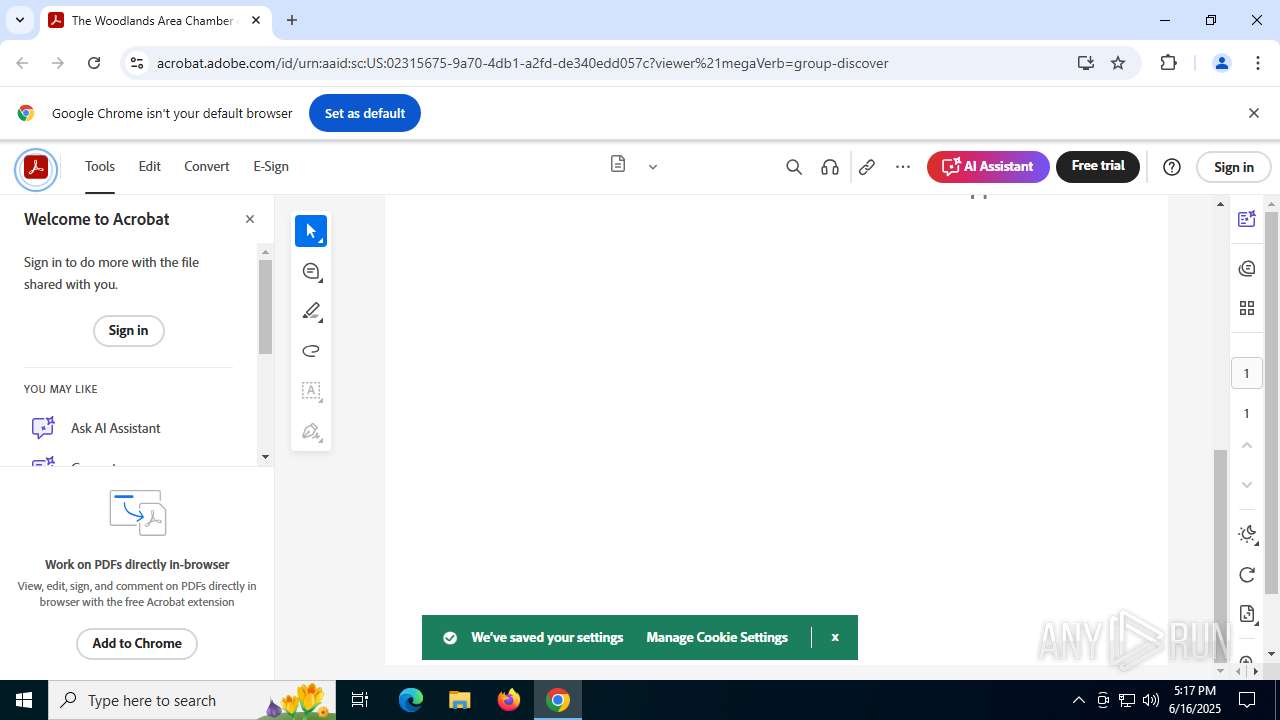Click Sign in in Welcome panel
This screenshot has height=720, width=1280.
(128, 331)
